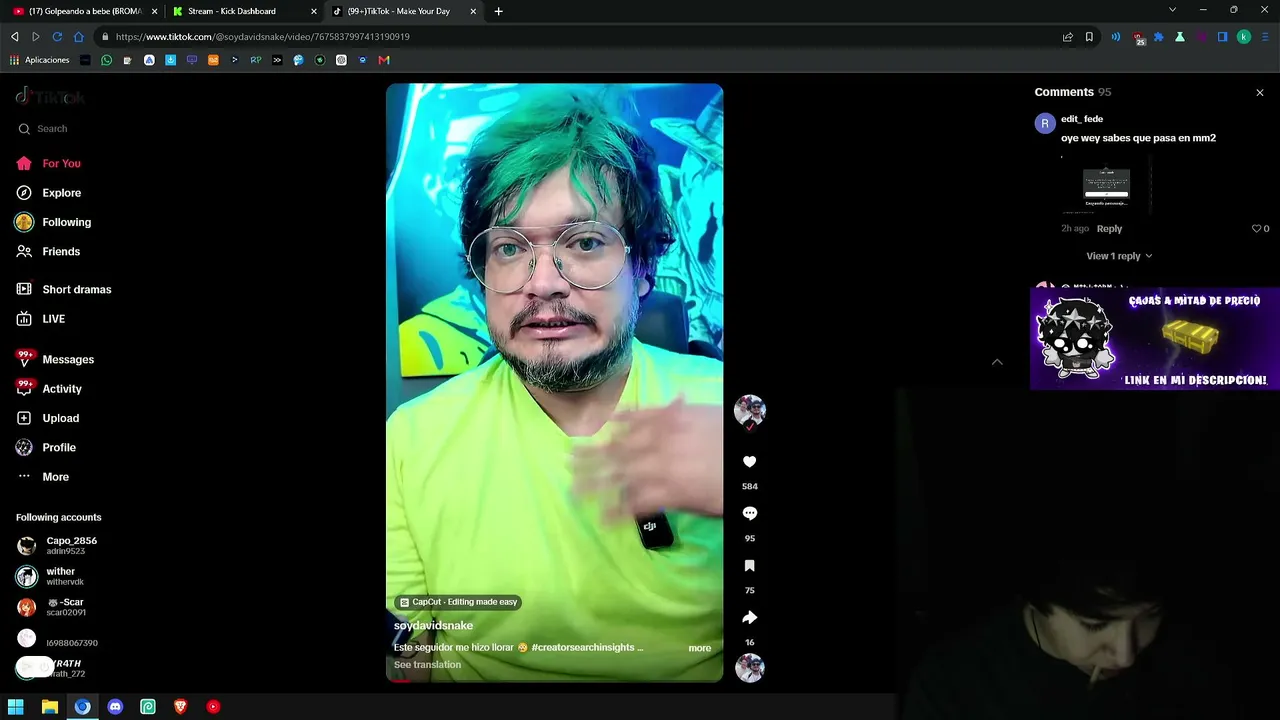Screen dimensions: 1280x720
Task: Select the TikTok - Make Your Day tab
Action: point(404,11)
